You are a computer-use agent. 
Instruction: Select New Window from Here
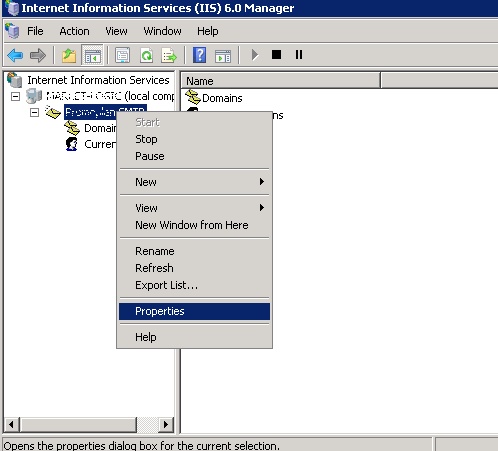click(x=194, y=225)
